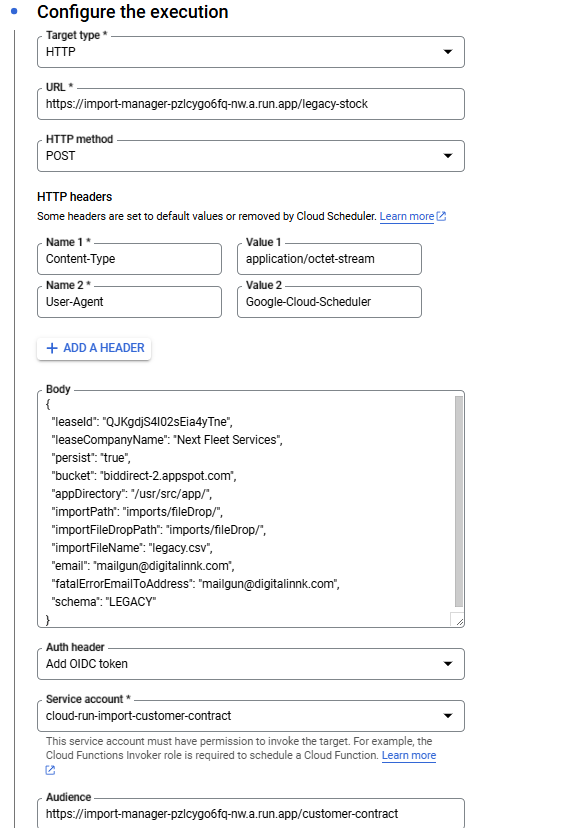Open the Auth header dropdown
The height and width of the screenshot is (828, 566).
coord(251,664)
